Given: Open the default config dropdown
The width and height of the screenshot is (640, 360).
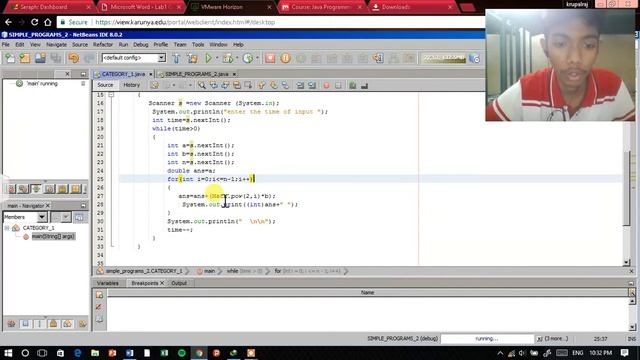Looking at the screenshot, I should pos(162,58).
